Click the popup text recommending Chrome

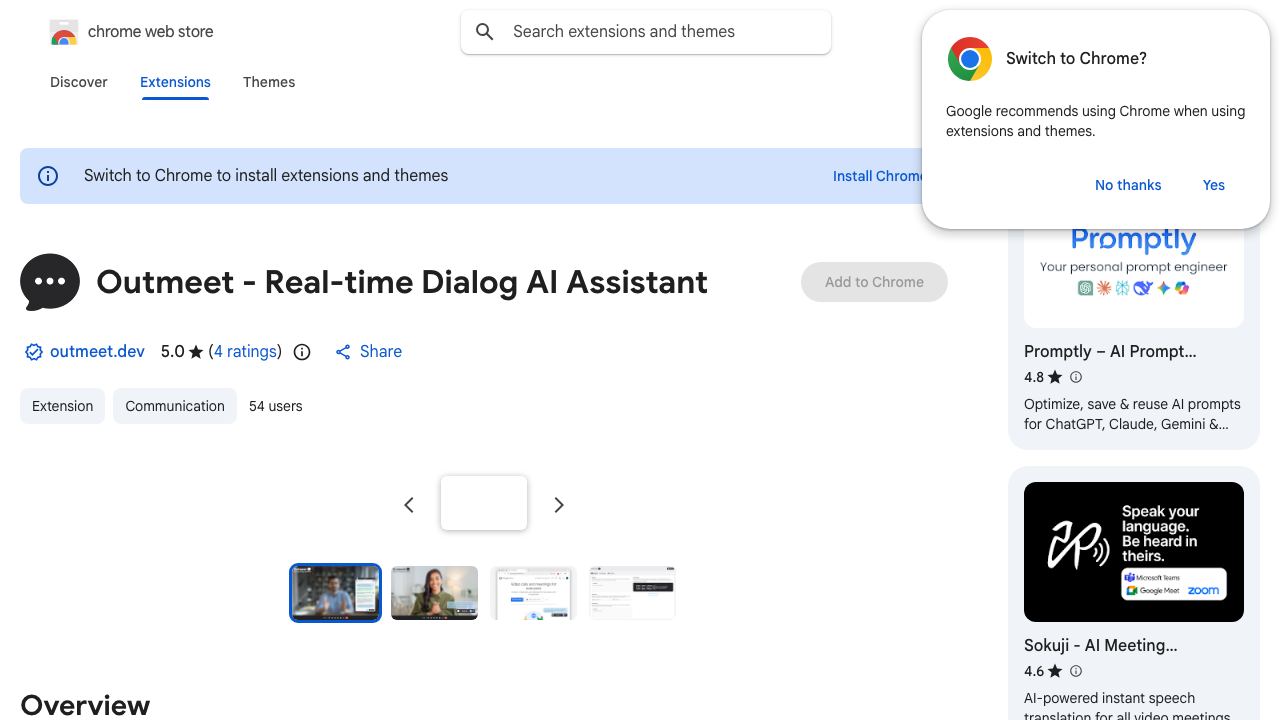1095,121
